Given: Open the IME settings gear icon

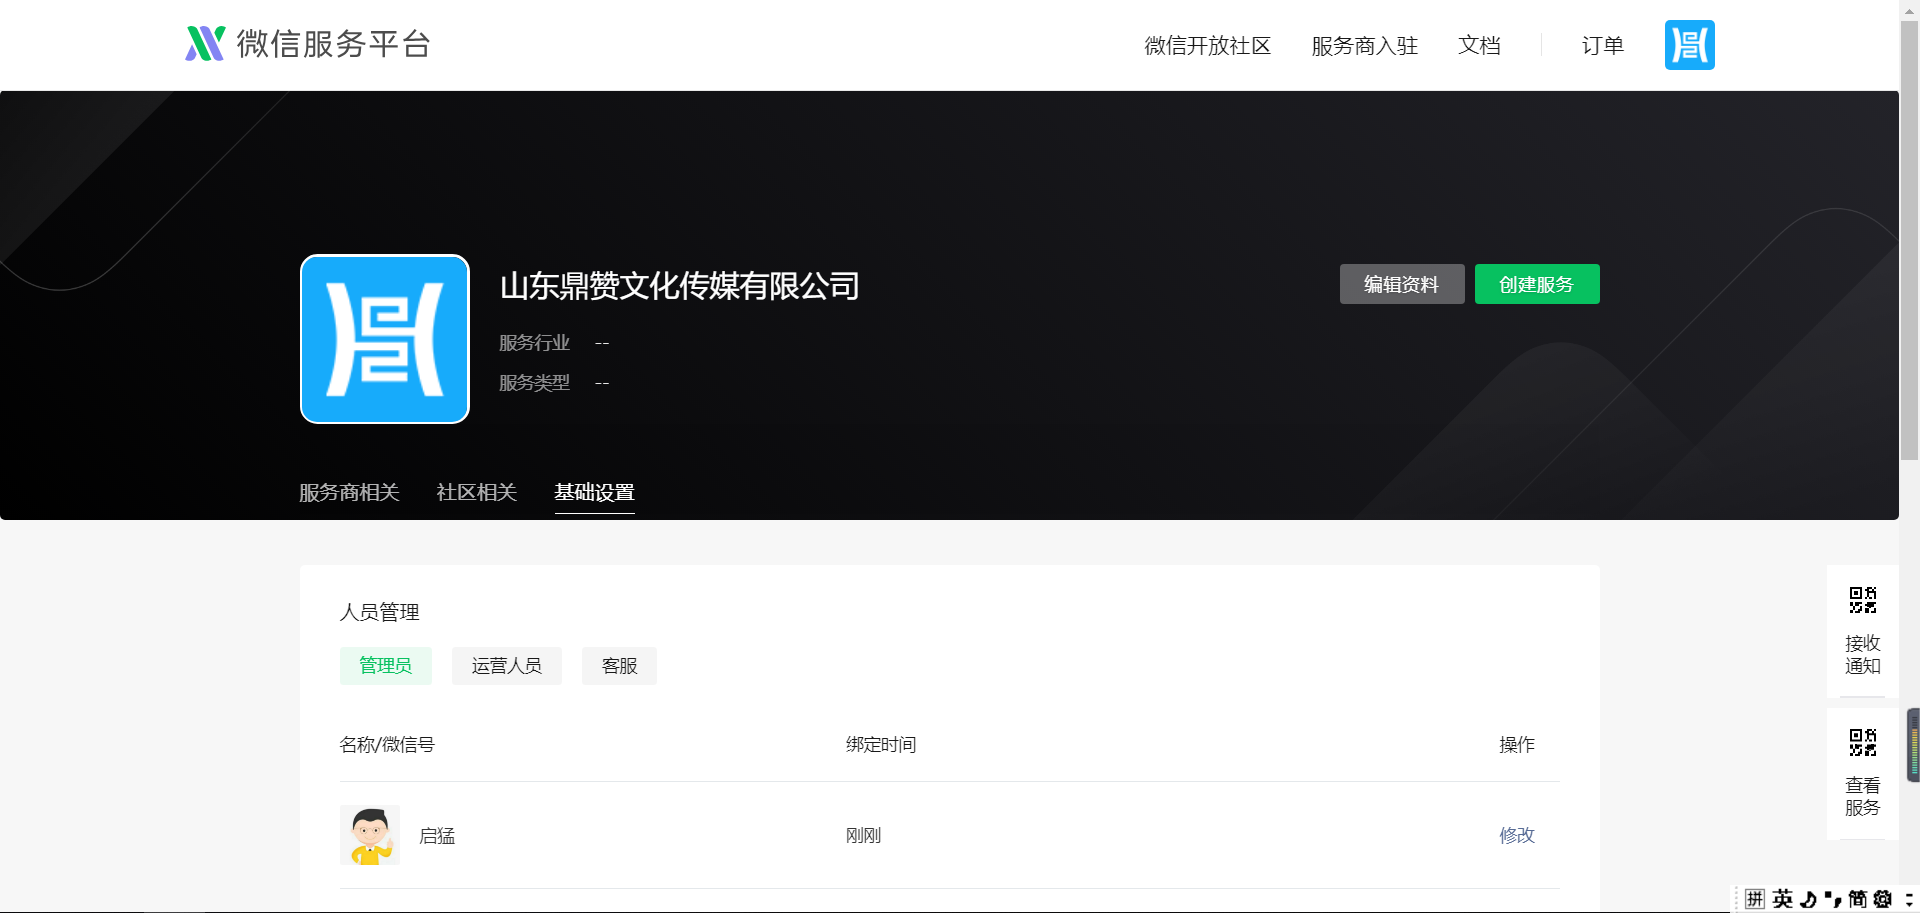Looking at the screenshot, I should [1883, 899].
